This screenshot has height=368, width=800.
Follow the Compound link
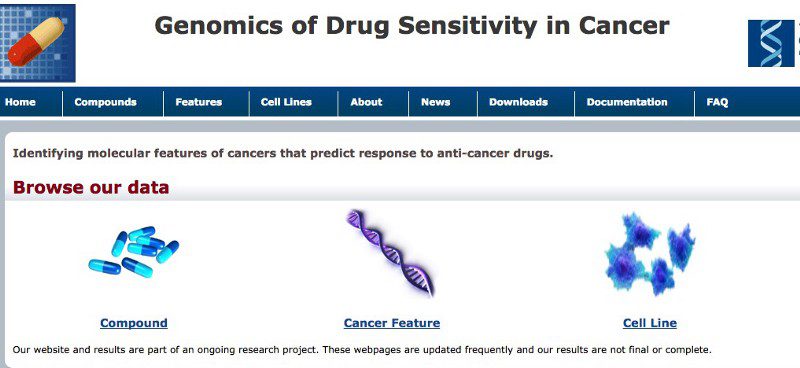[x=134, y=323]
